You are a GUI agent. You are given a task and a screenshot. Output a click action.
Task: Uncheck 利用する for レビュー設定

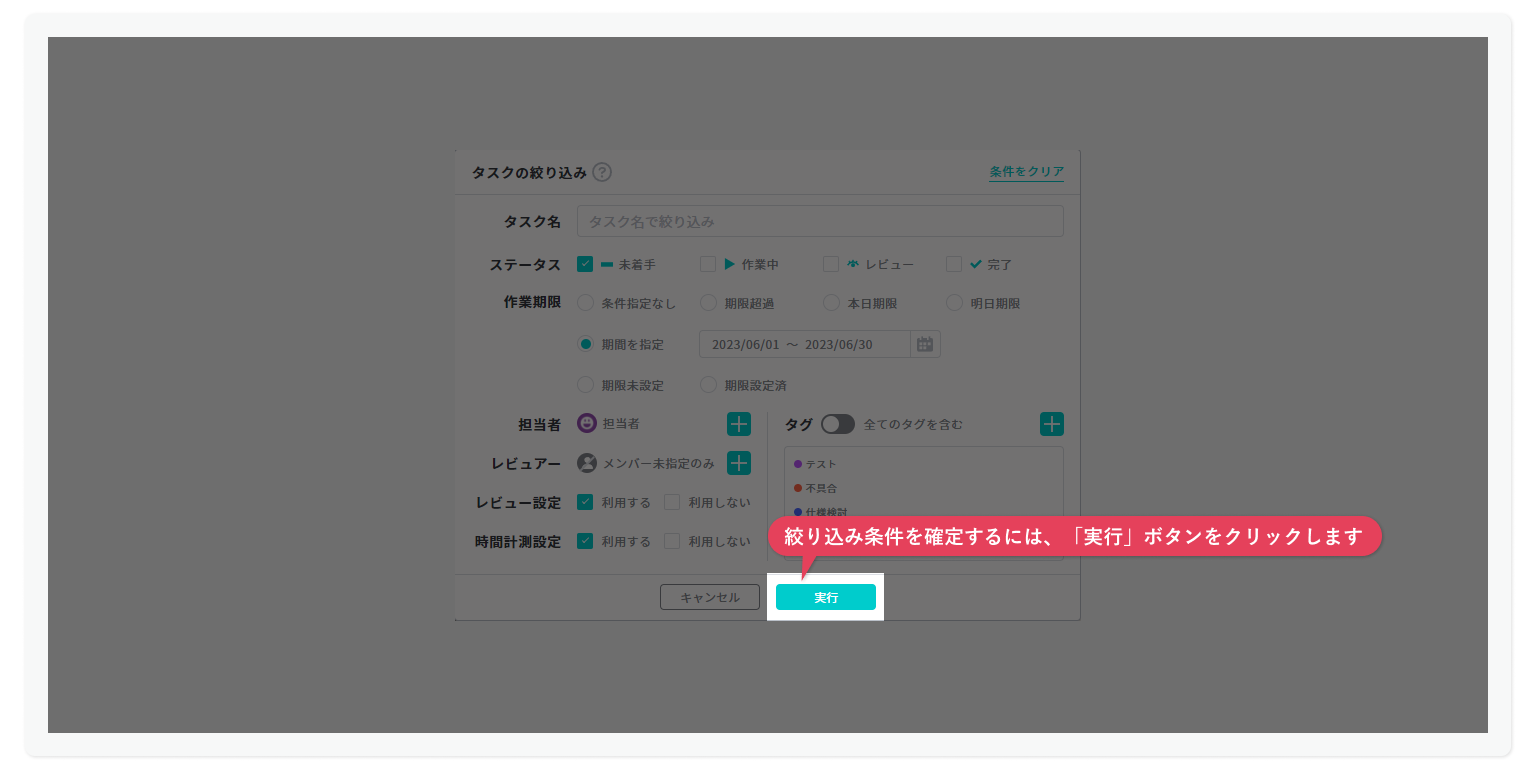click(x=586, y=502)
